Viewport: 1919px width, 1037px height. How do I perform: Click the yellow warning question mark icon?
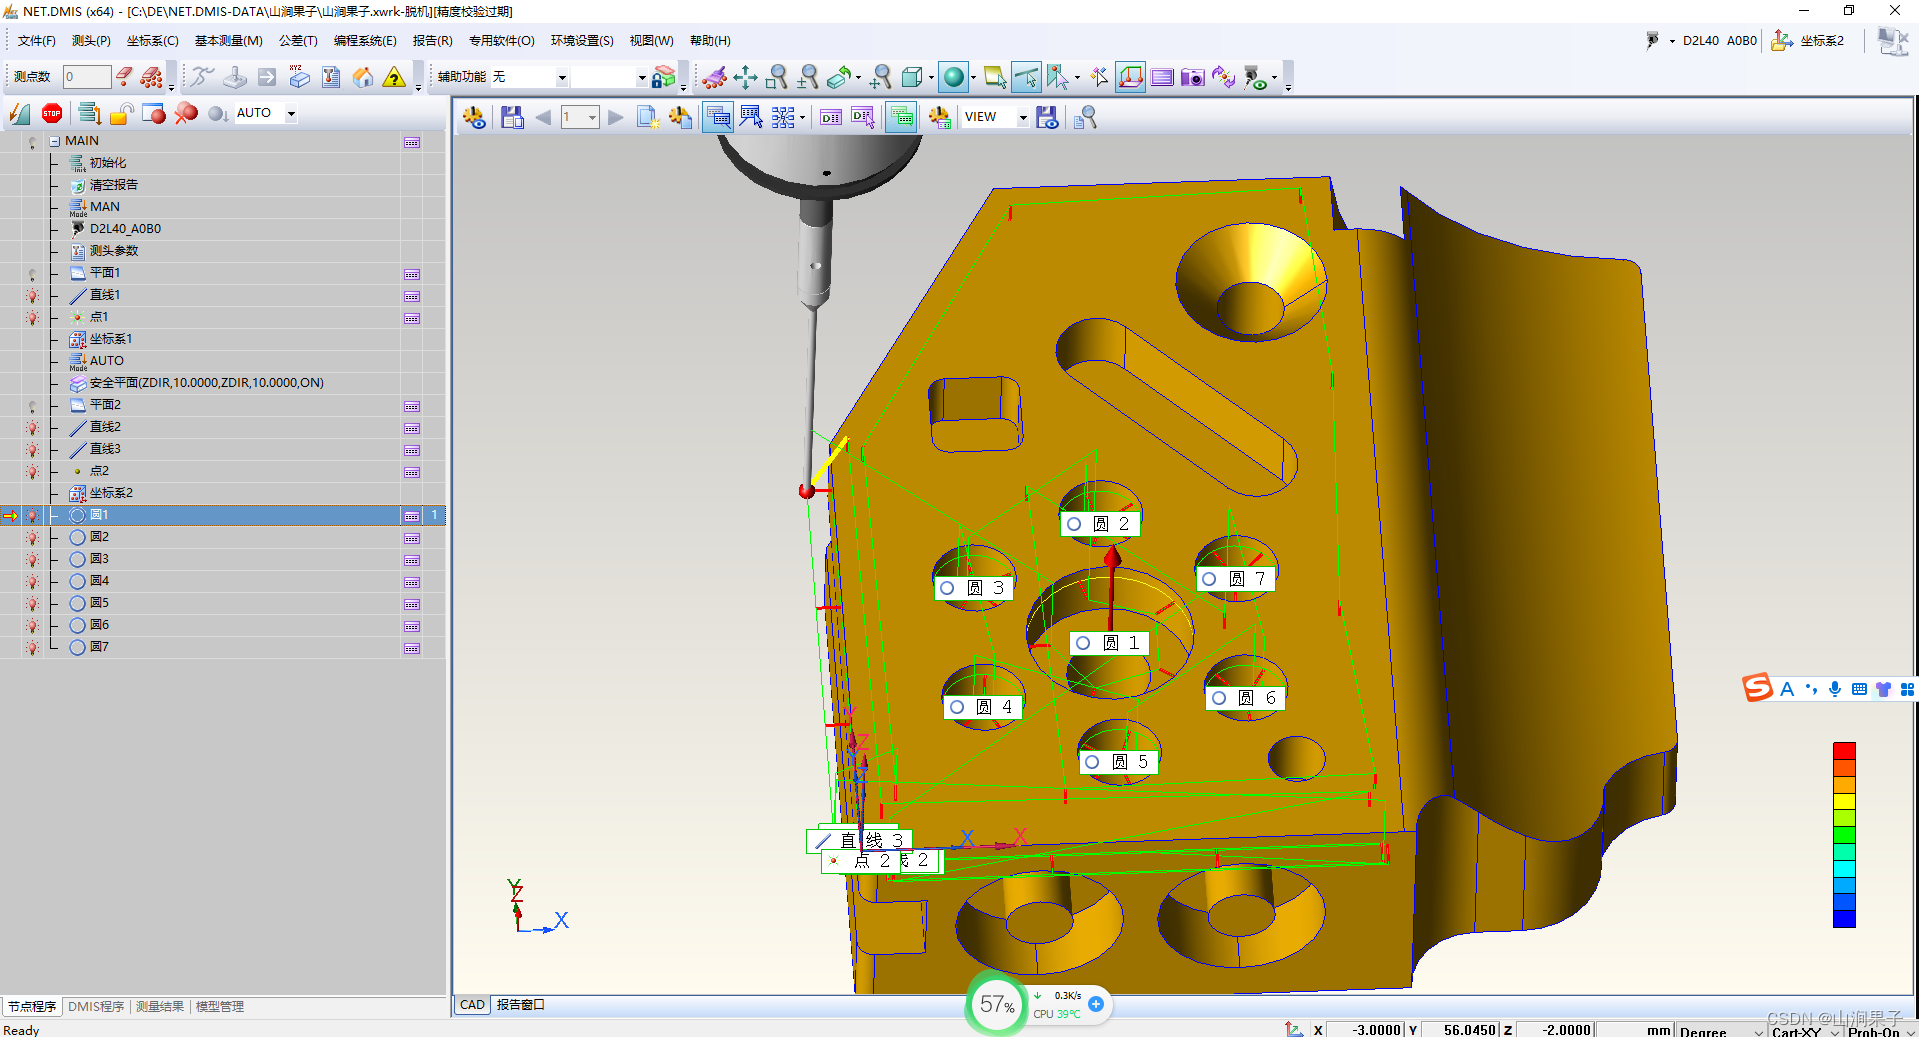click(395, 77)
